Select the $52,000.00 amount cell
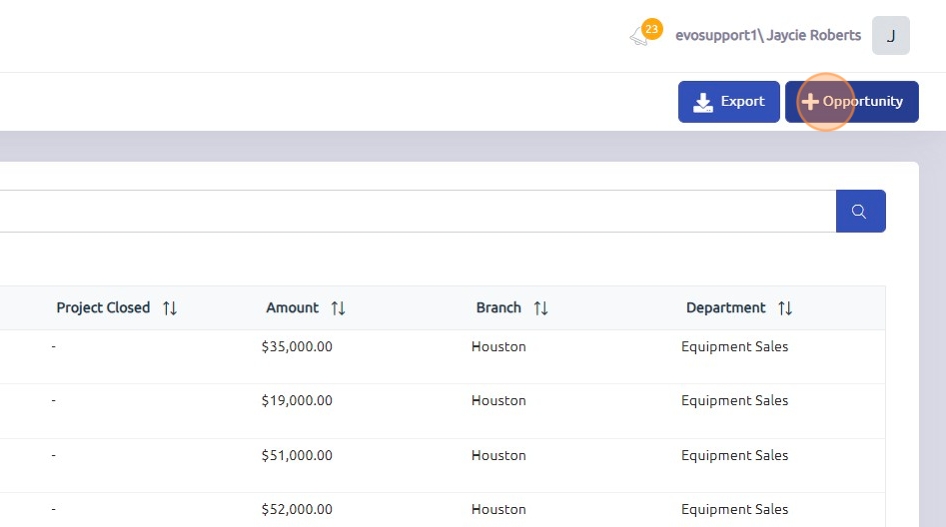Image resolution: width=946 pixels, height=527 pixels. click(x=297, y=509)
